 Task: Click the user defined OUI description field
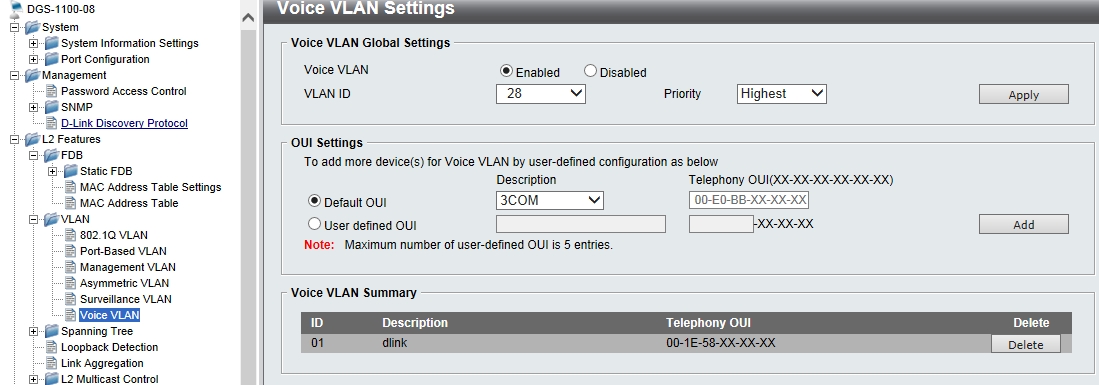580,224
